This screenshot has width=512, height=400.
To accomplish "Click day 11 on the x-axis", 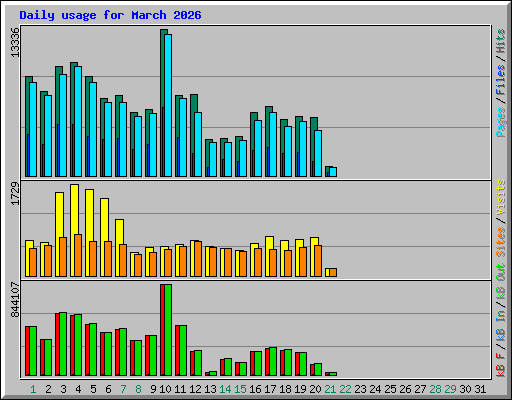I will click(x=180, y=389).
